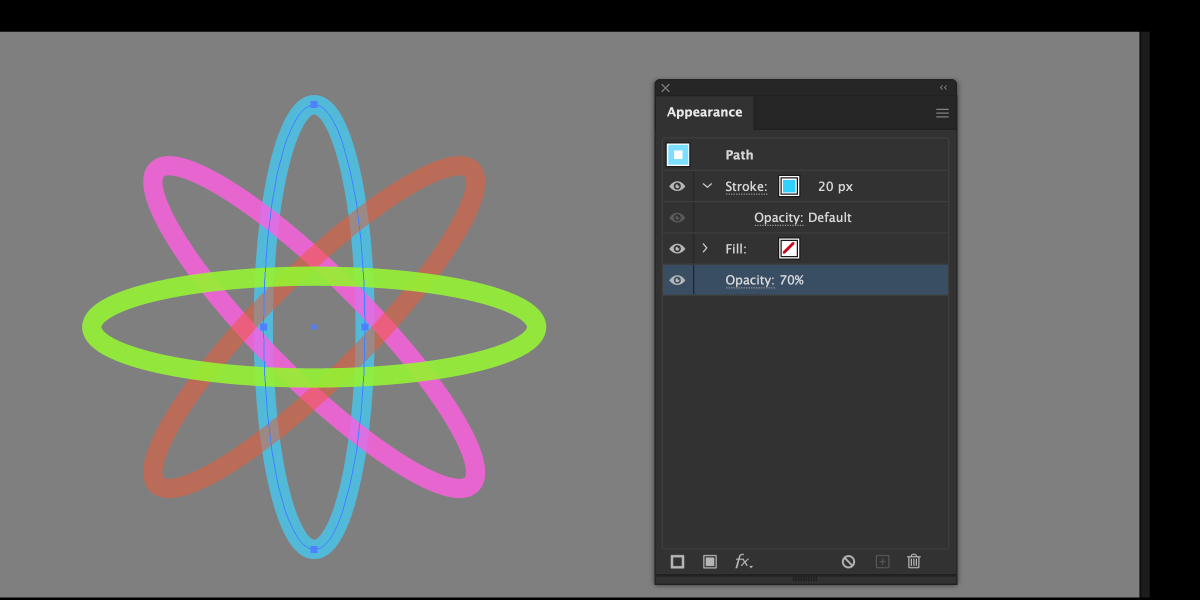Collapse the Stroke attribute row

pyautogui.click(x=707, y=186)
